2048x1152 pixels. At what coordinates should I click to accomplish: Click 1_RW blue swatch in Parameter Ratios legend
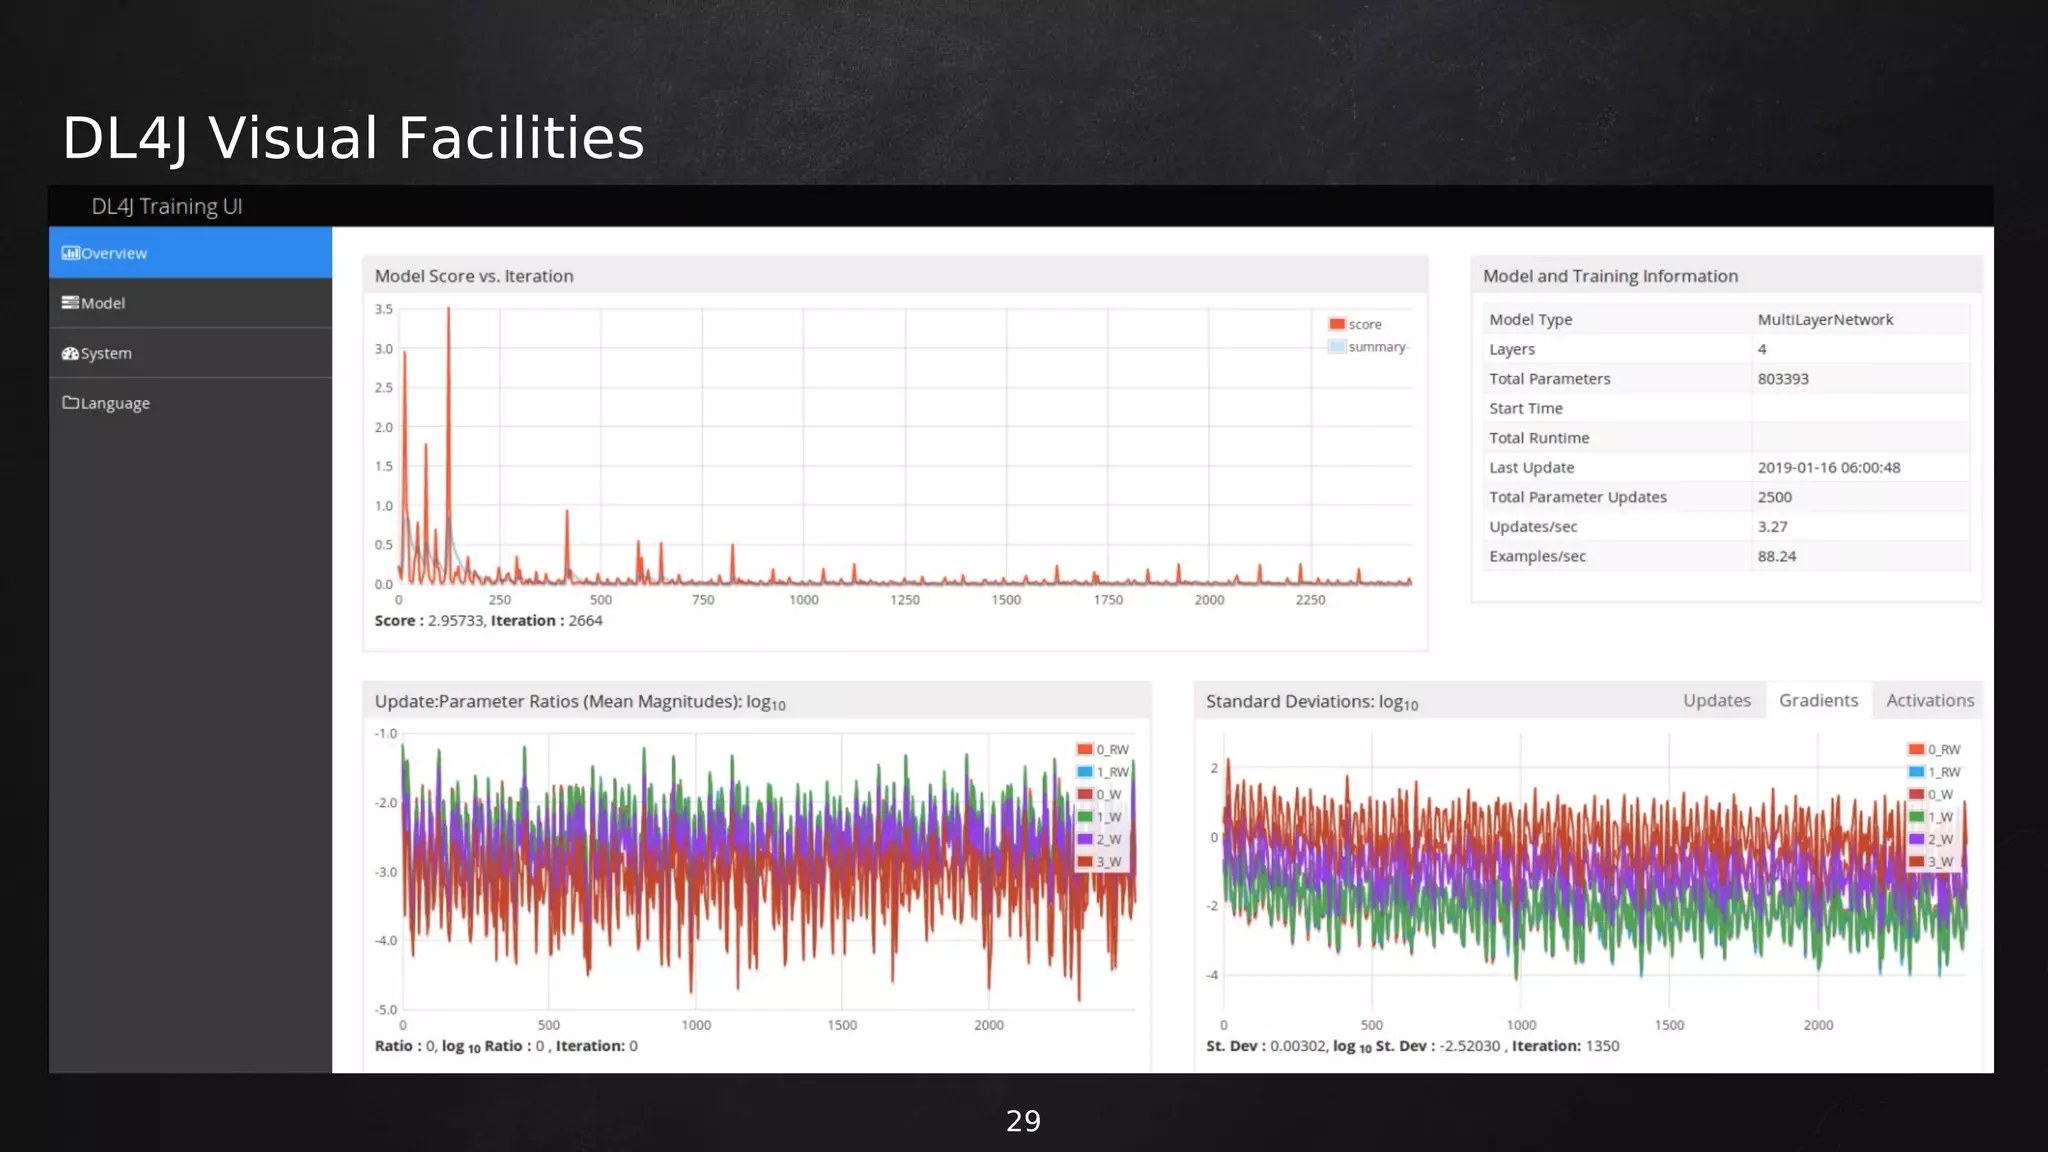tap(1085, 772)
